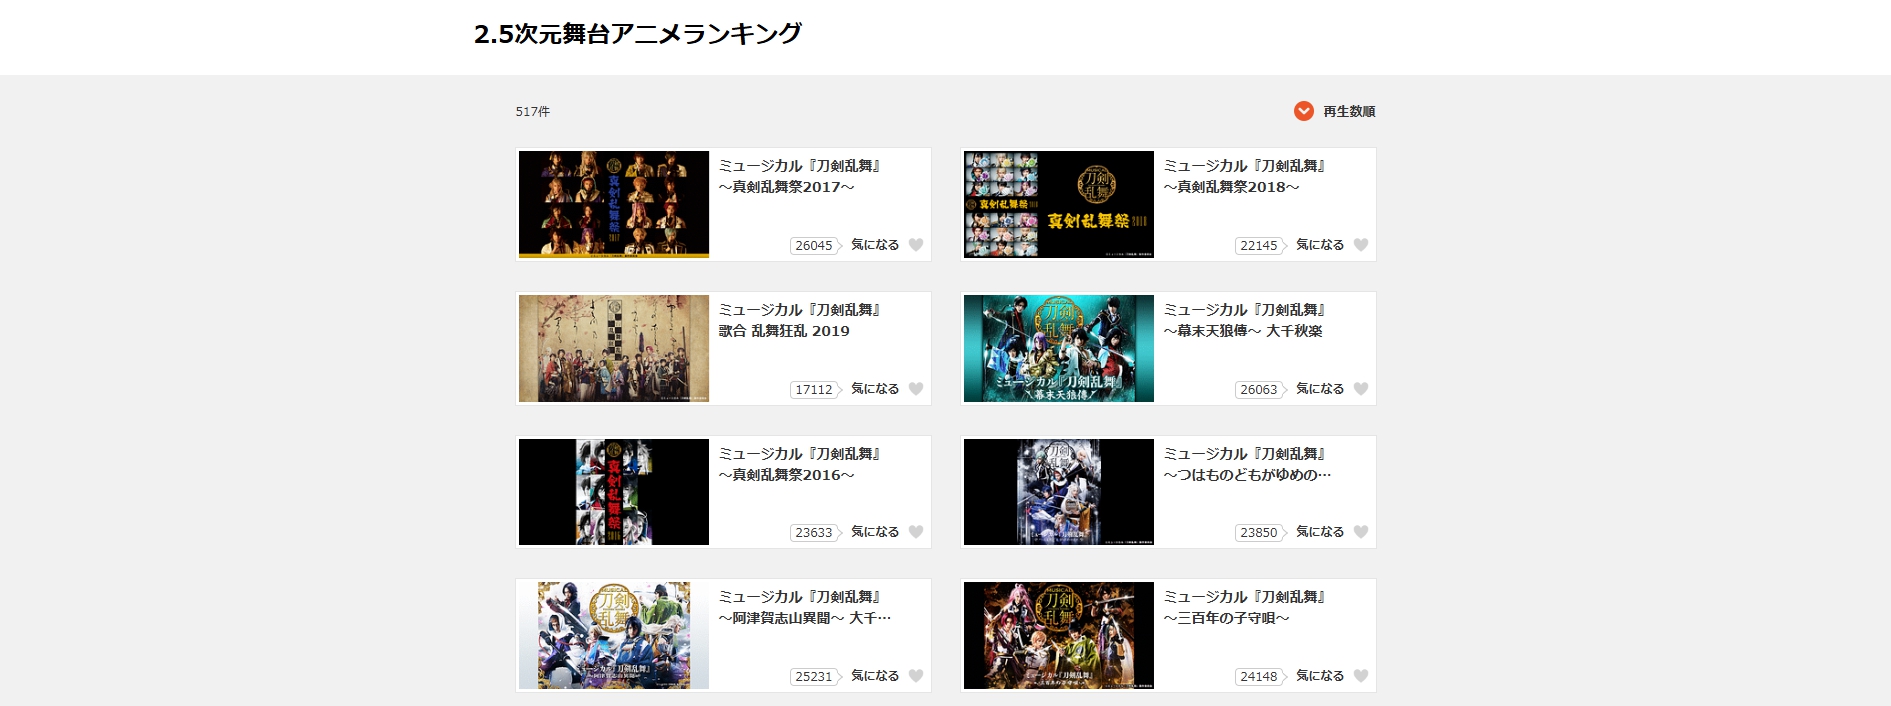
Task: Click the 17112 favorites count badge
Action: click(x=815, y=389)
